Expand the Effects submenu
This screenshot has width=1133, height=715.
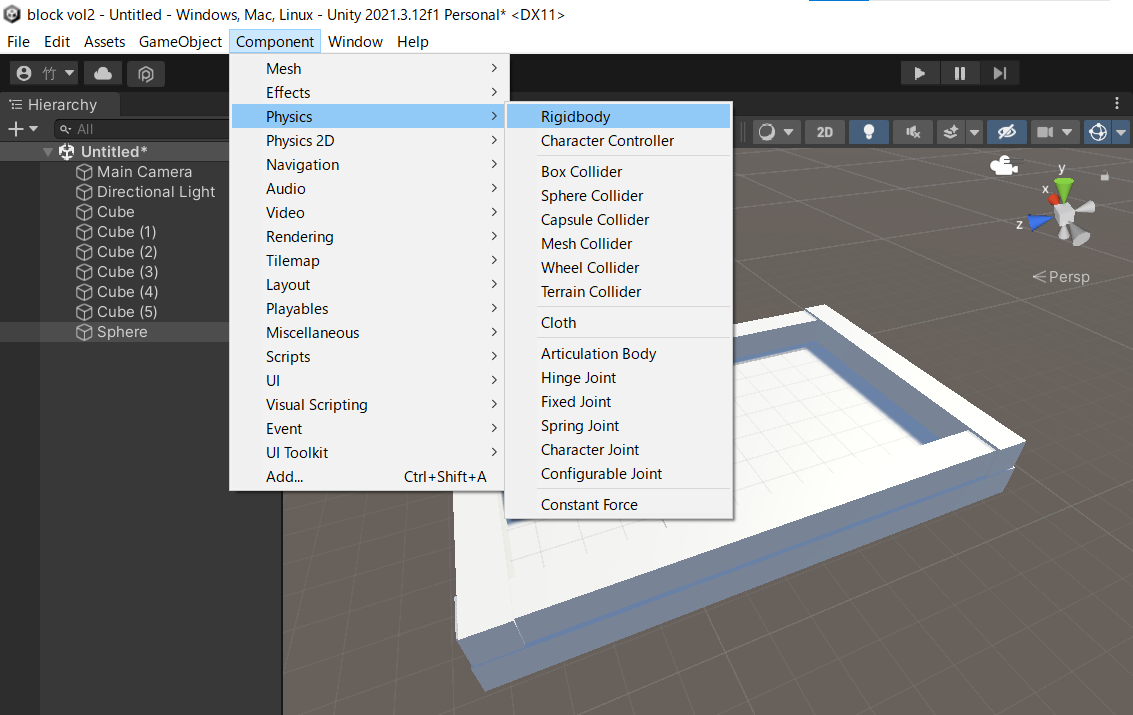(x=369, y=92)
